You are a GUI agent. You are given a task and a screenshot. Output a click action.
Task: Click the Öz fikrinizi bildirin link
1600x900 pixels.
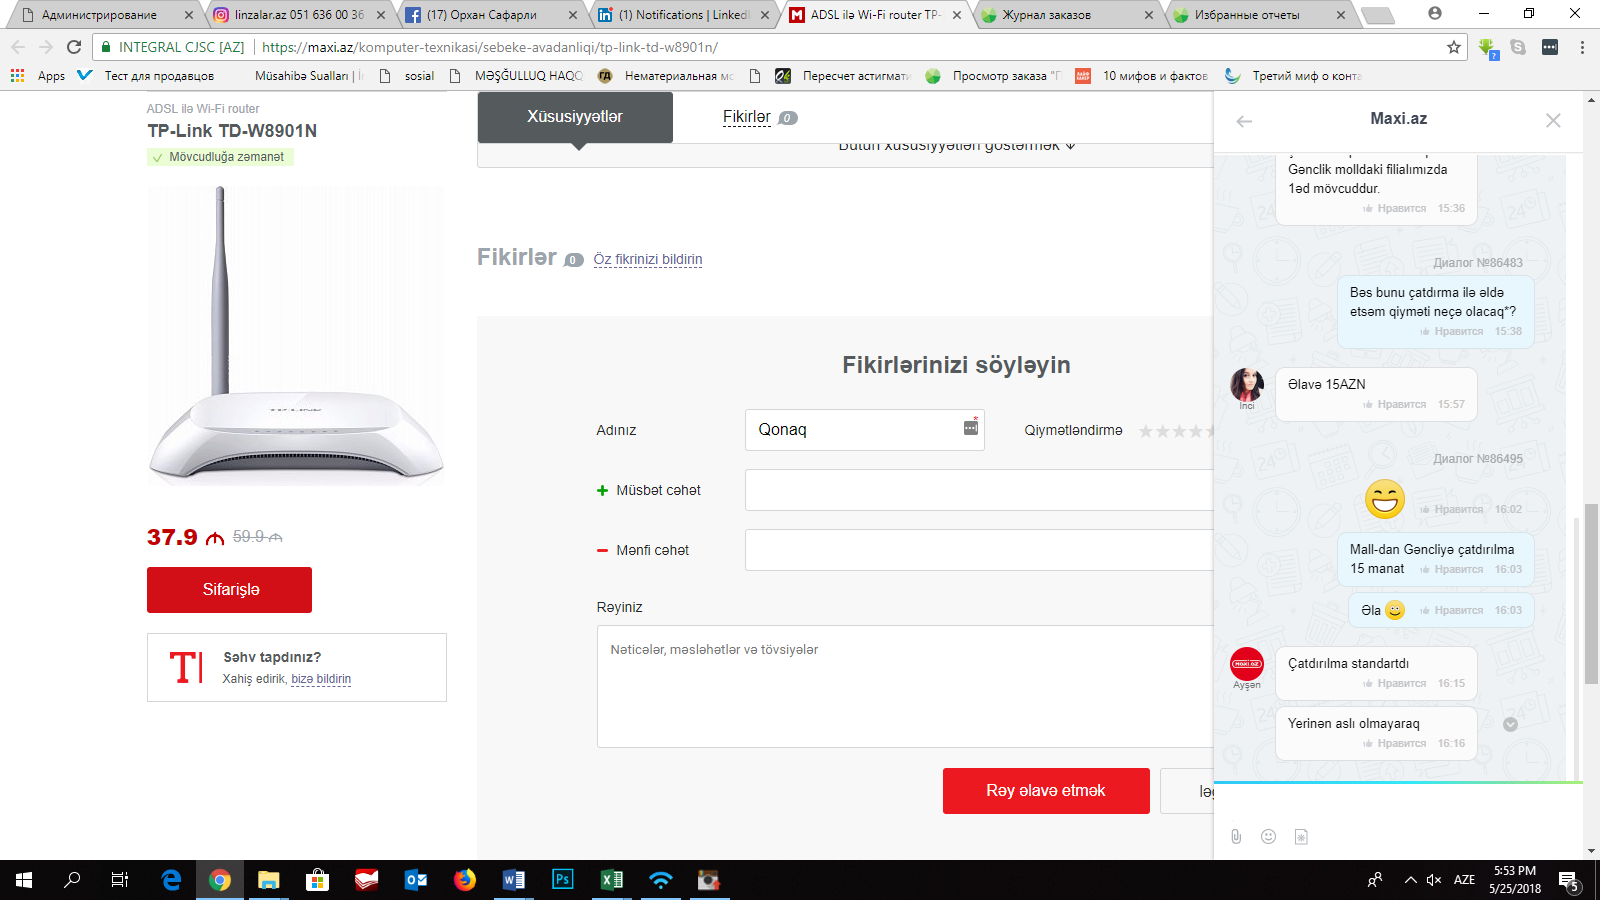pyautogui.click(x=648, y=259)
